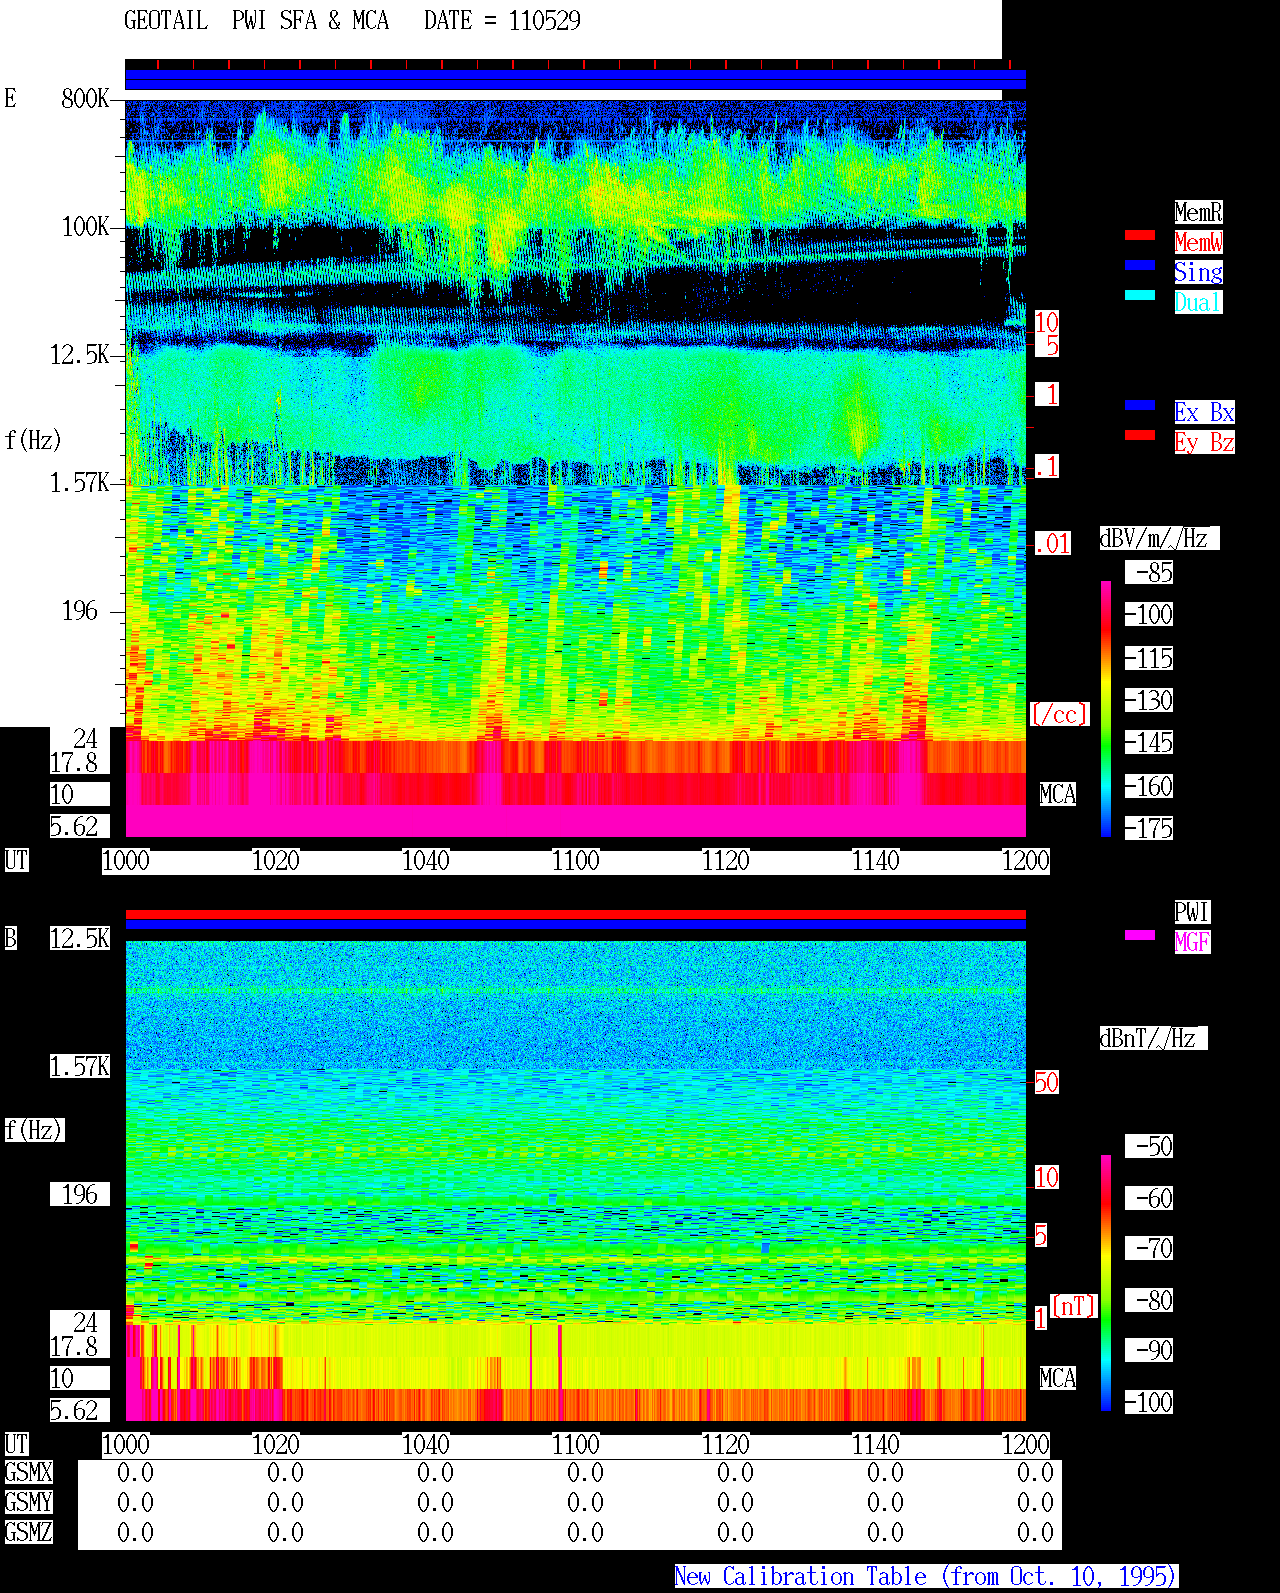Click the magenta MGF legend swatch

click(1140, 935)
